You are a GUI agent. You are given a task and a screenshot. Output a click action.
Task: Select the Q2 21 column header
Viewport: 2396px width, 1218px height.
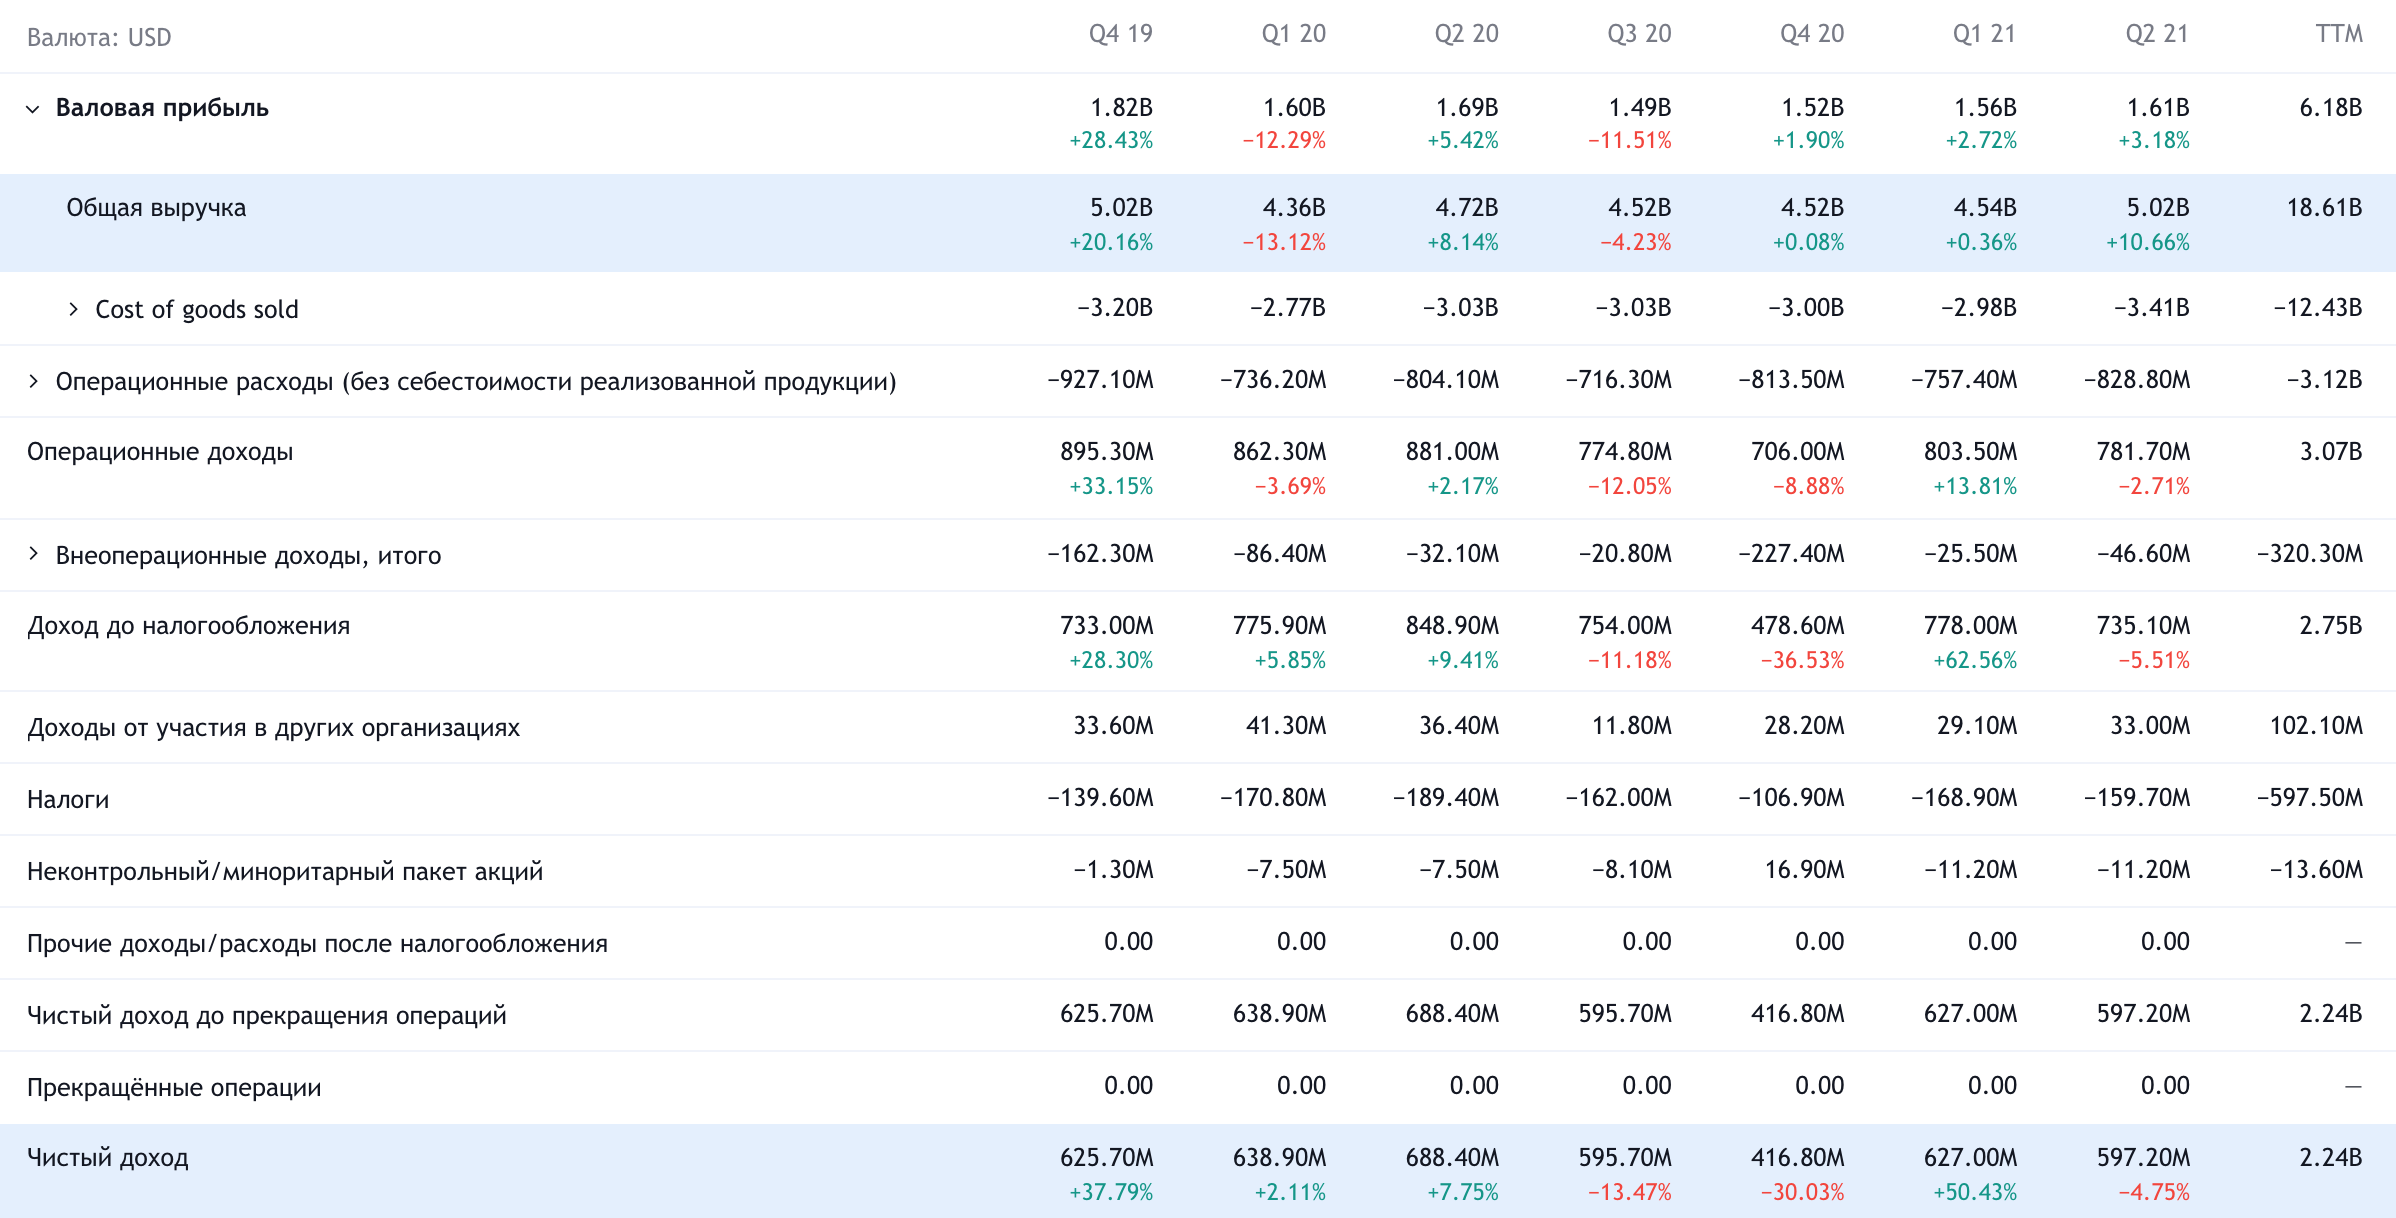click(x=2157, y=34)
